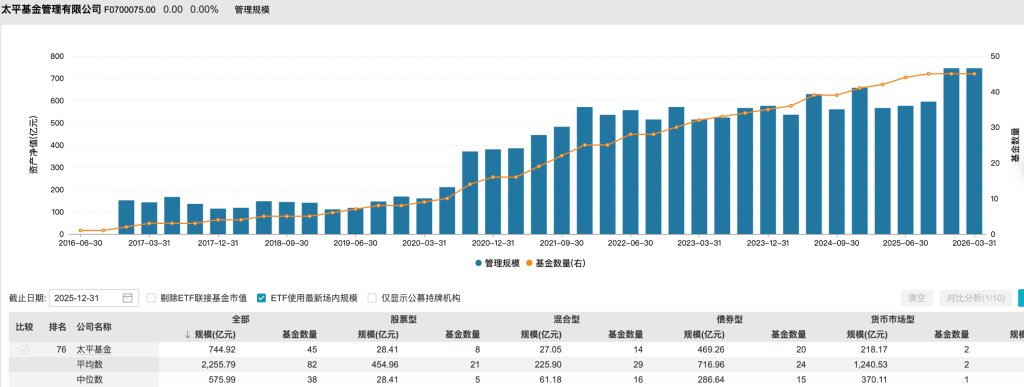Click the 管理规模 legend label
This screenshot has width=1024, height=387.
[502, 264]
